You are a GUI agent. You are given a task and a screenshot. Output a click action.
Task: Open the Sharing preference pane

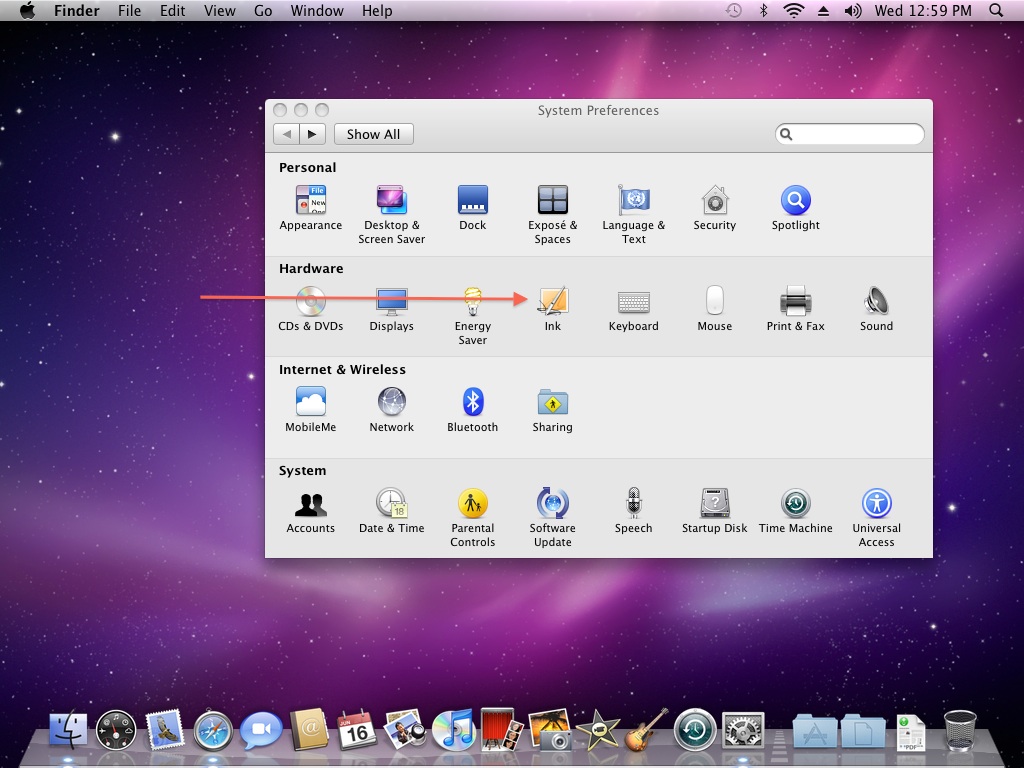click(x=552, y=410)
